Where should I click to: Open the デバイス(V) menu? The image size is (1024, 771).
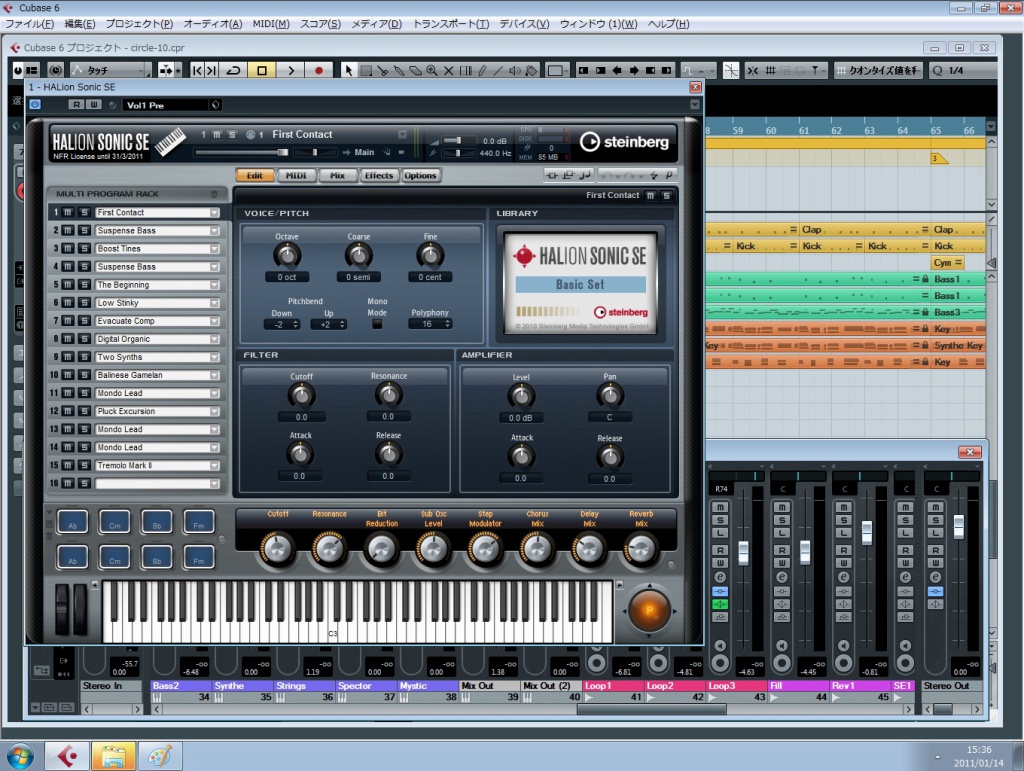524,24
